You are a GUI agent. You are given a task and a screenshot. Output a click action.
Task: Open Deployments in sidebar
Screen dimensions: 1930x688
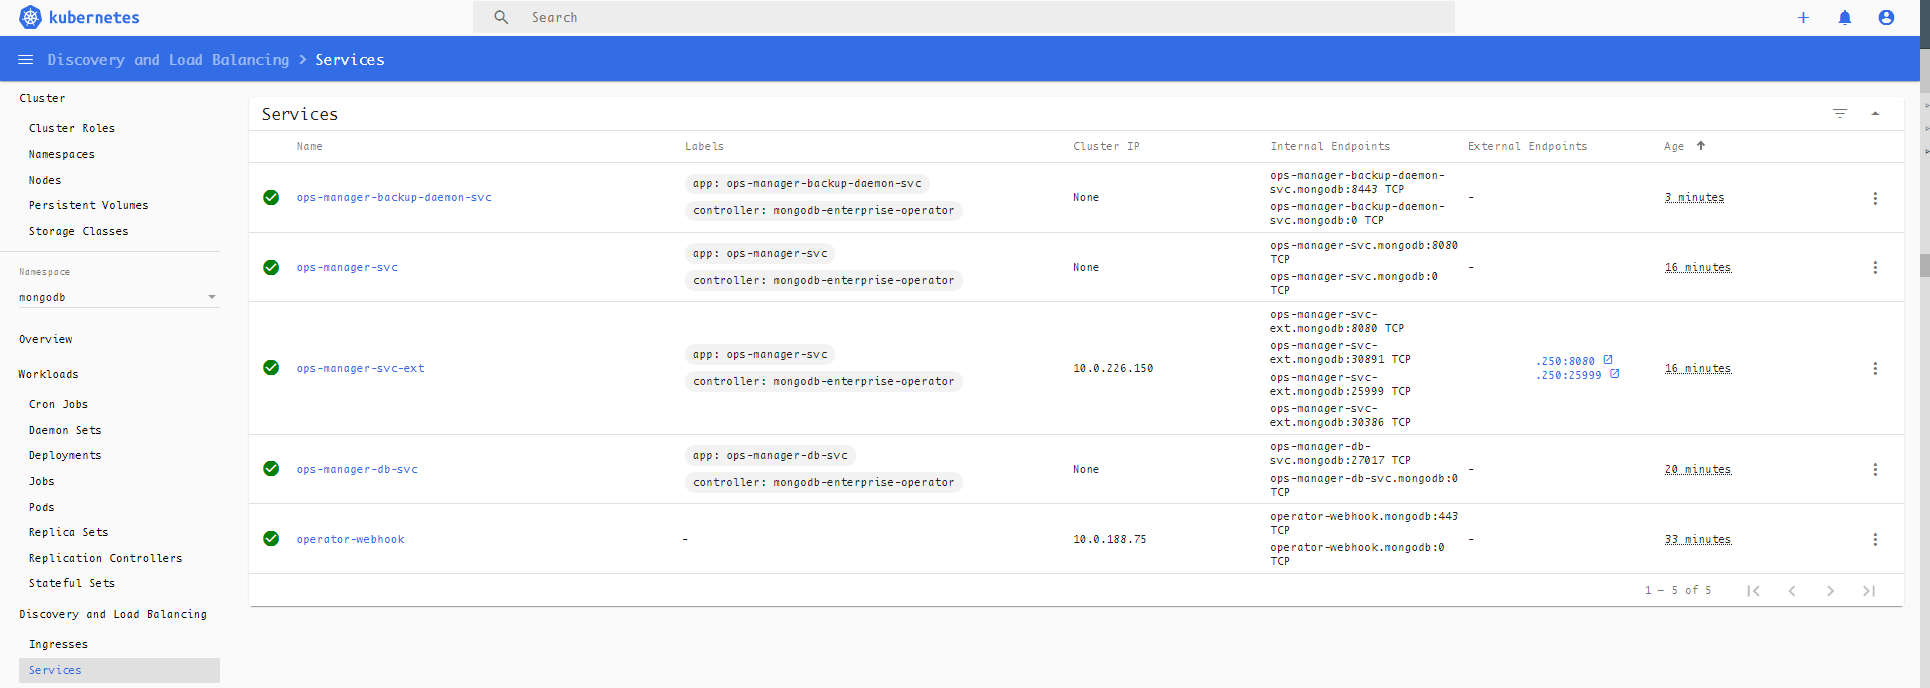[x=65, y=455]
